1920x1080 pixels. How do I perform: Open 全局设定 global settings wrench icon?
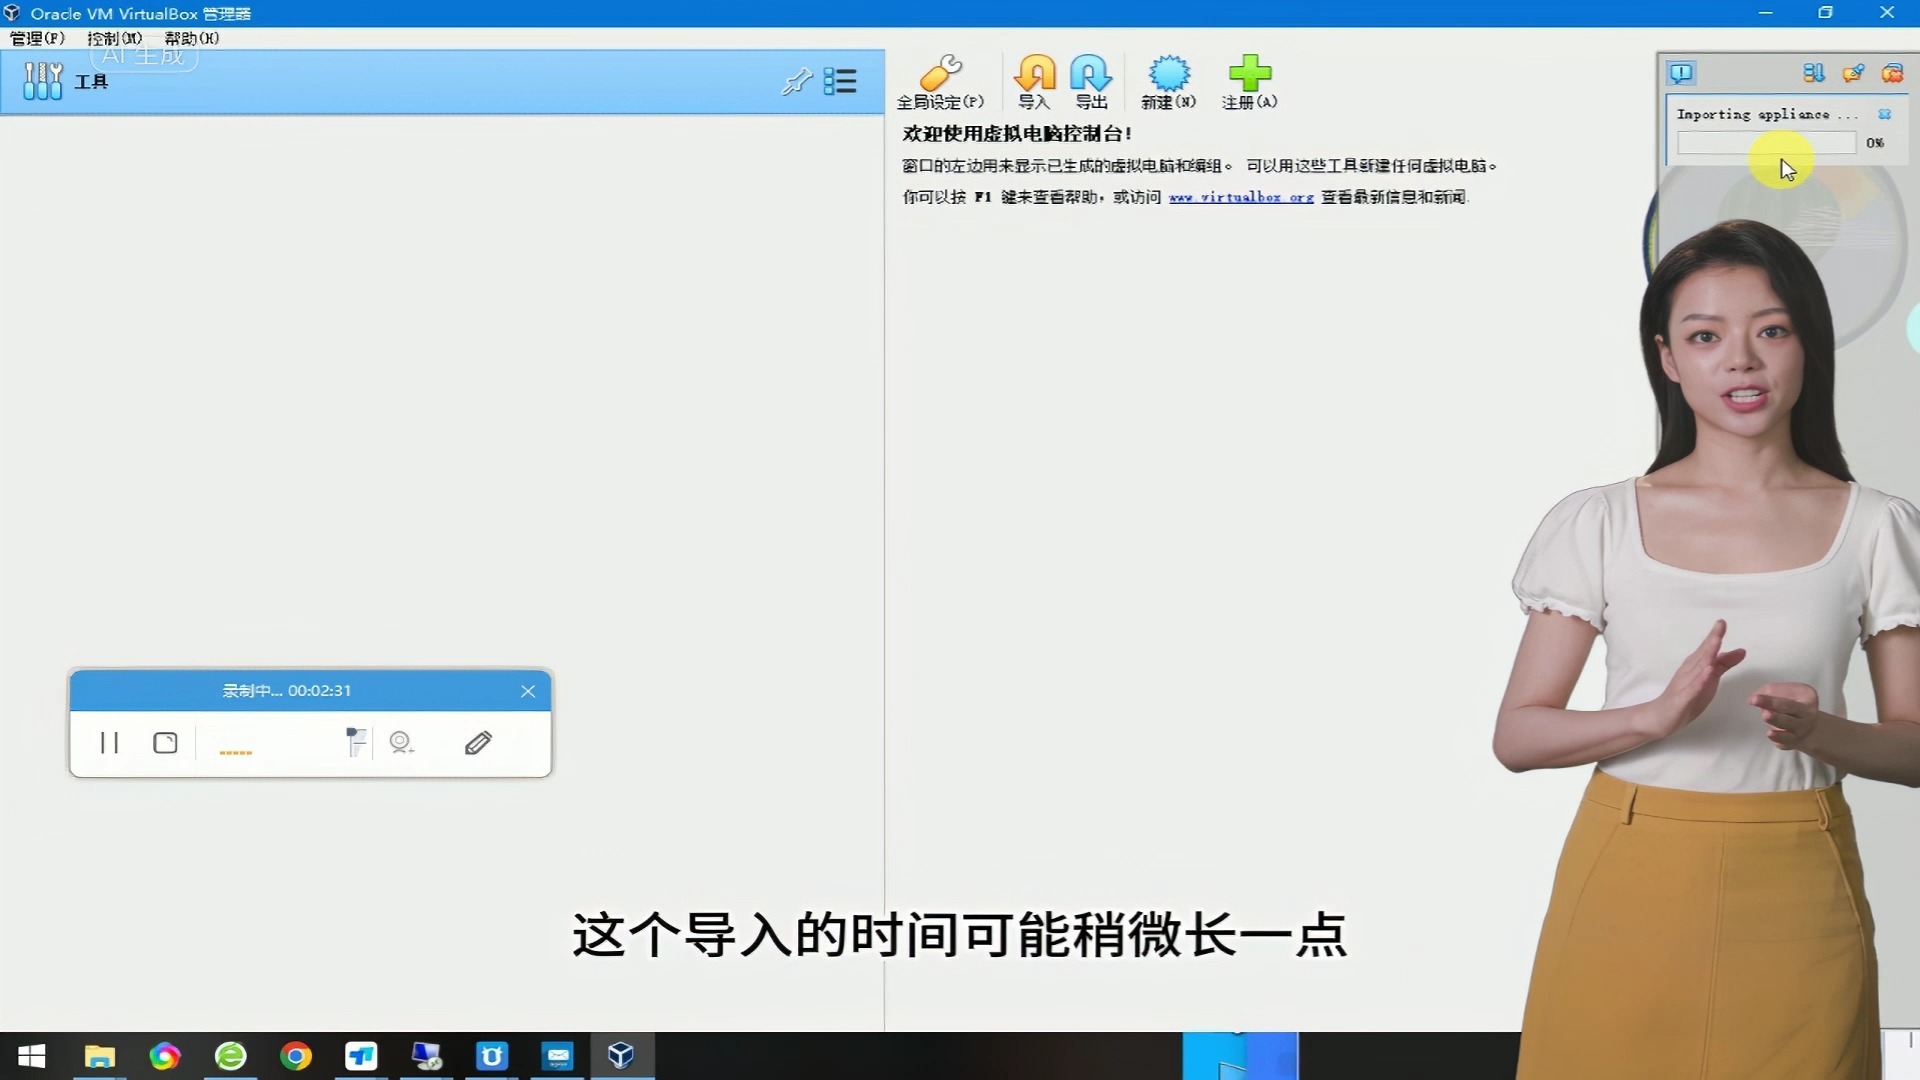pyautogui.click(x=940, y=82)
